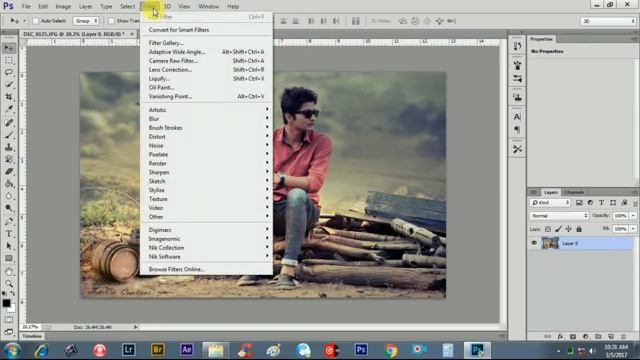Select the Brush tool
Viewport: 640px width, 360px height.
[9, 135]
